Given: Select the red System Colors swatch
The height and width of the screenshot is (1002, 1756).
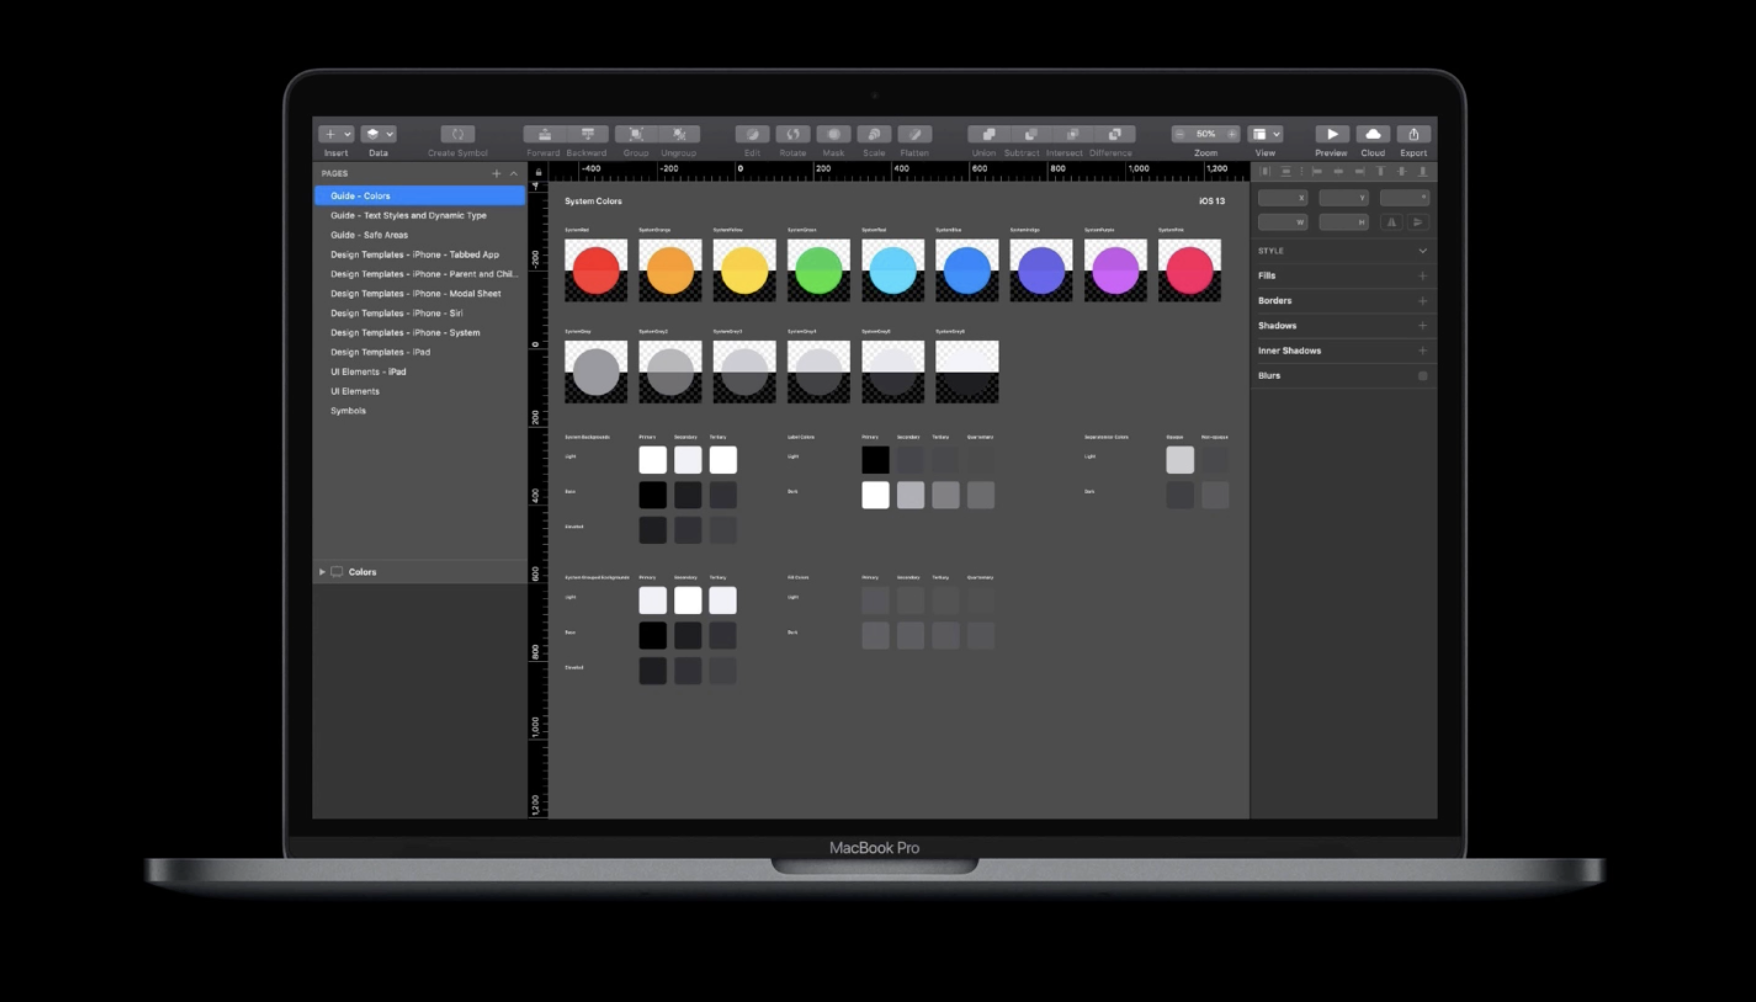Looking at the screenshot, I should coord(596,270).
